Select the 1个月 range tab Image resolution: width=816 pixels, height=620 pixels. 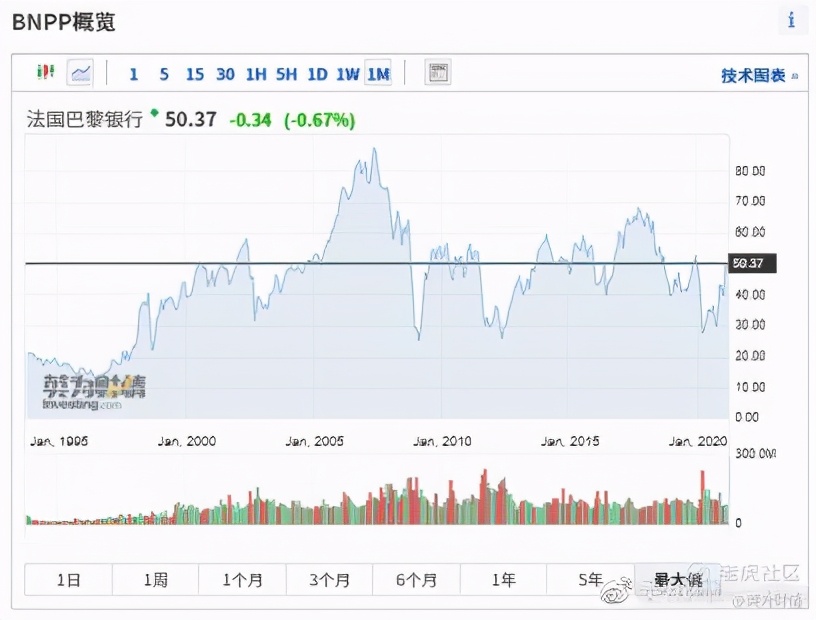pyautogui.click(x=242, y=580)
